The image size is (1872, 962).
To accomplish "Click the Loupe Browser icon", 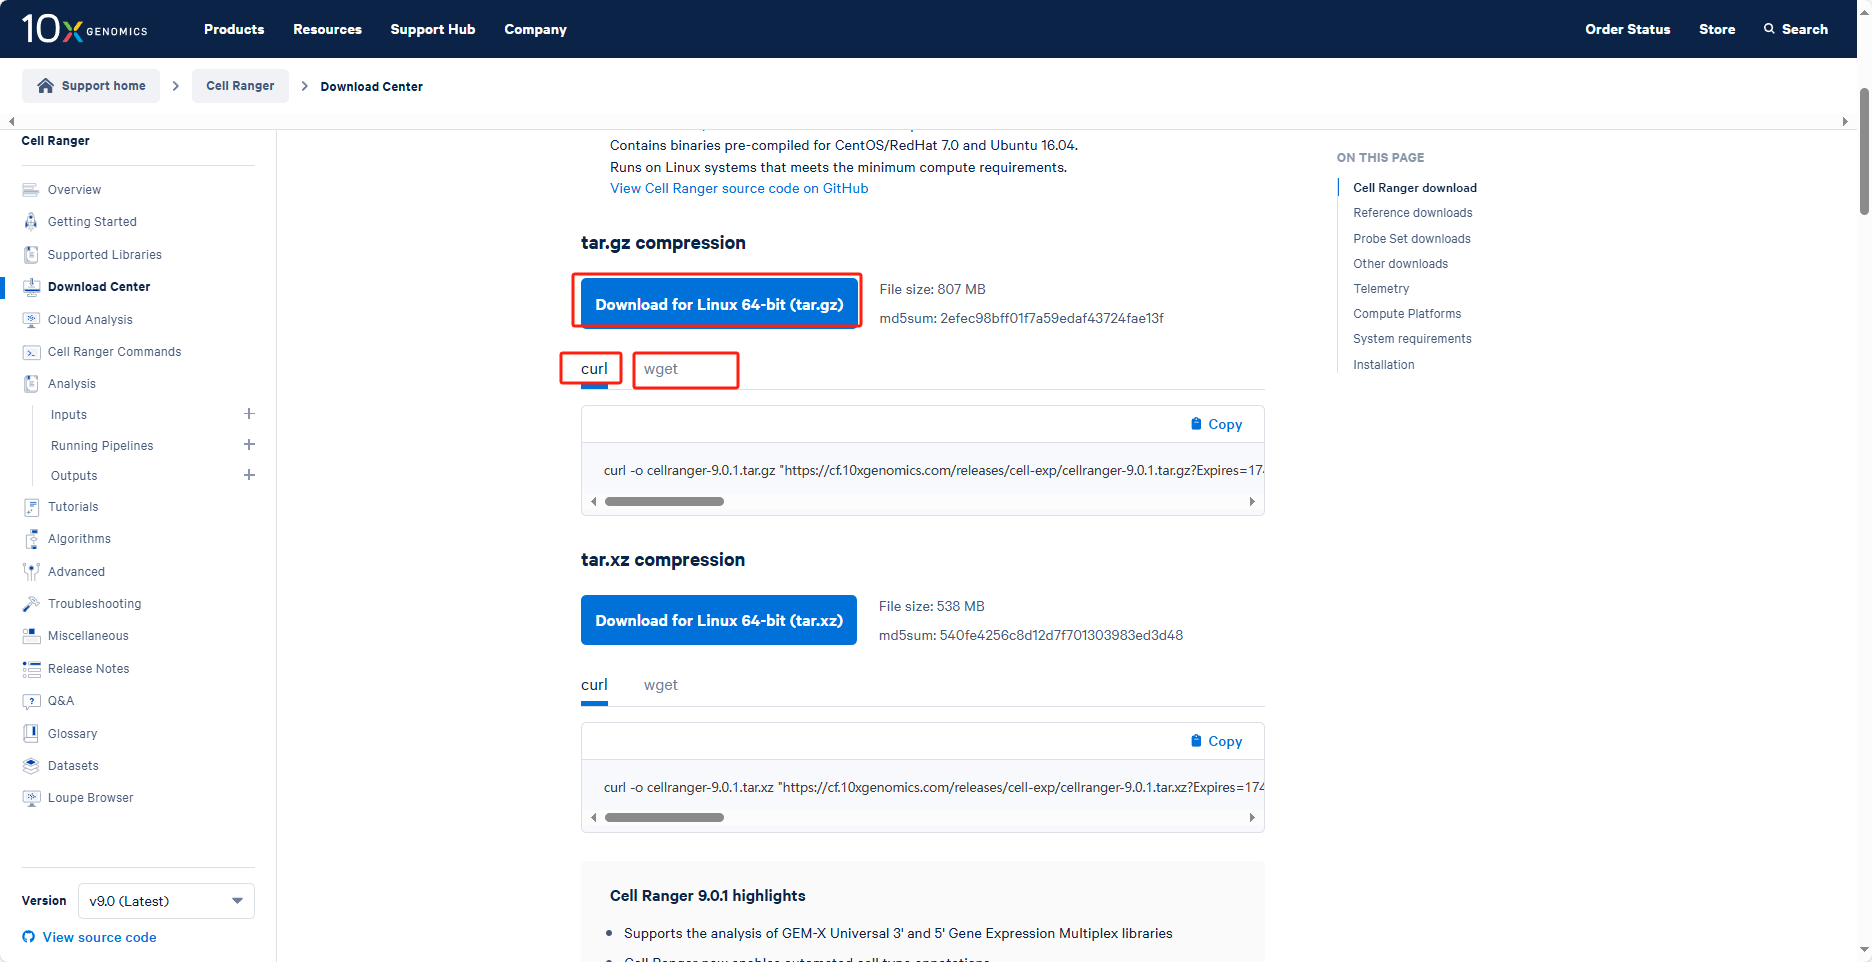I will tap(31, 798).
